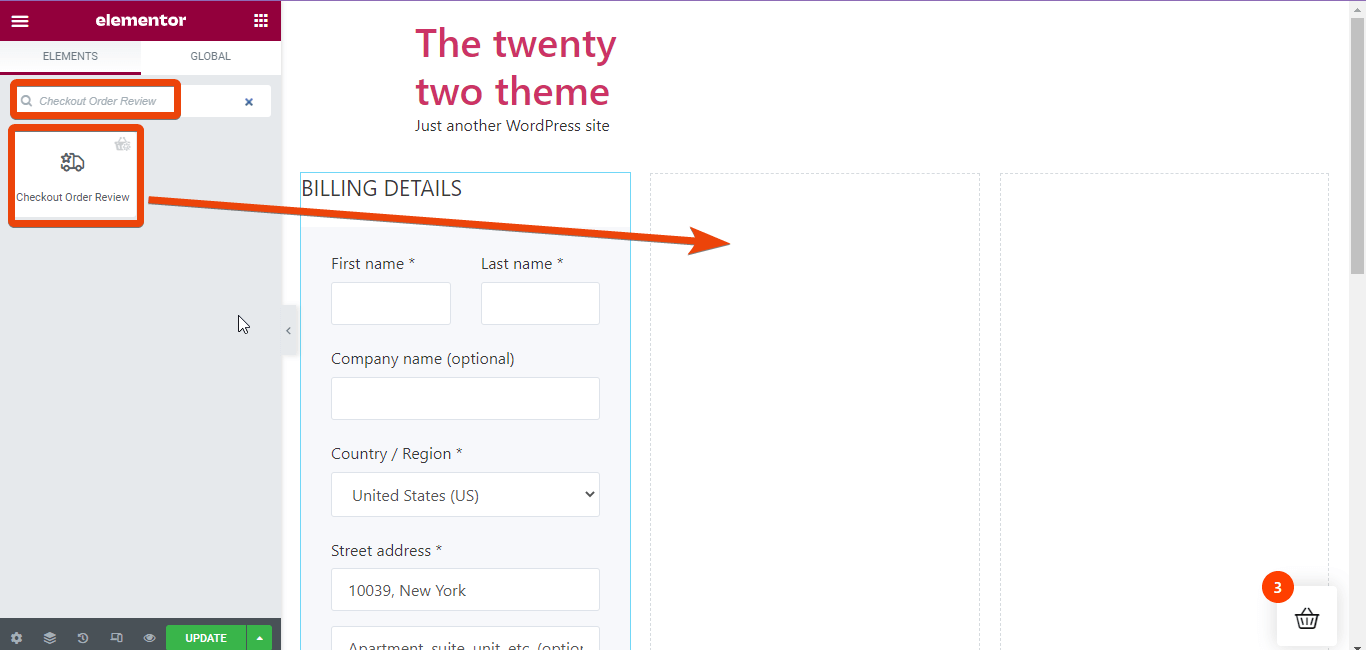Switch to the Global tab
This screenshot has height=650, width=1366.
pos(210,57)
